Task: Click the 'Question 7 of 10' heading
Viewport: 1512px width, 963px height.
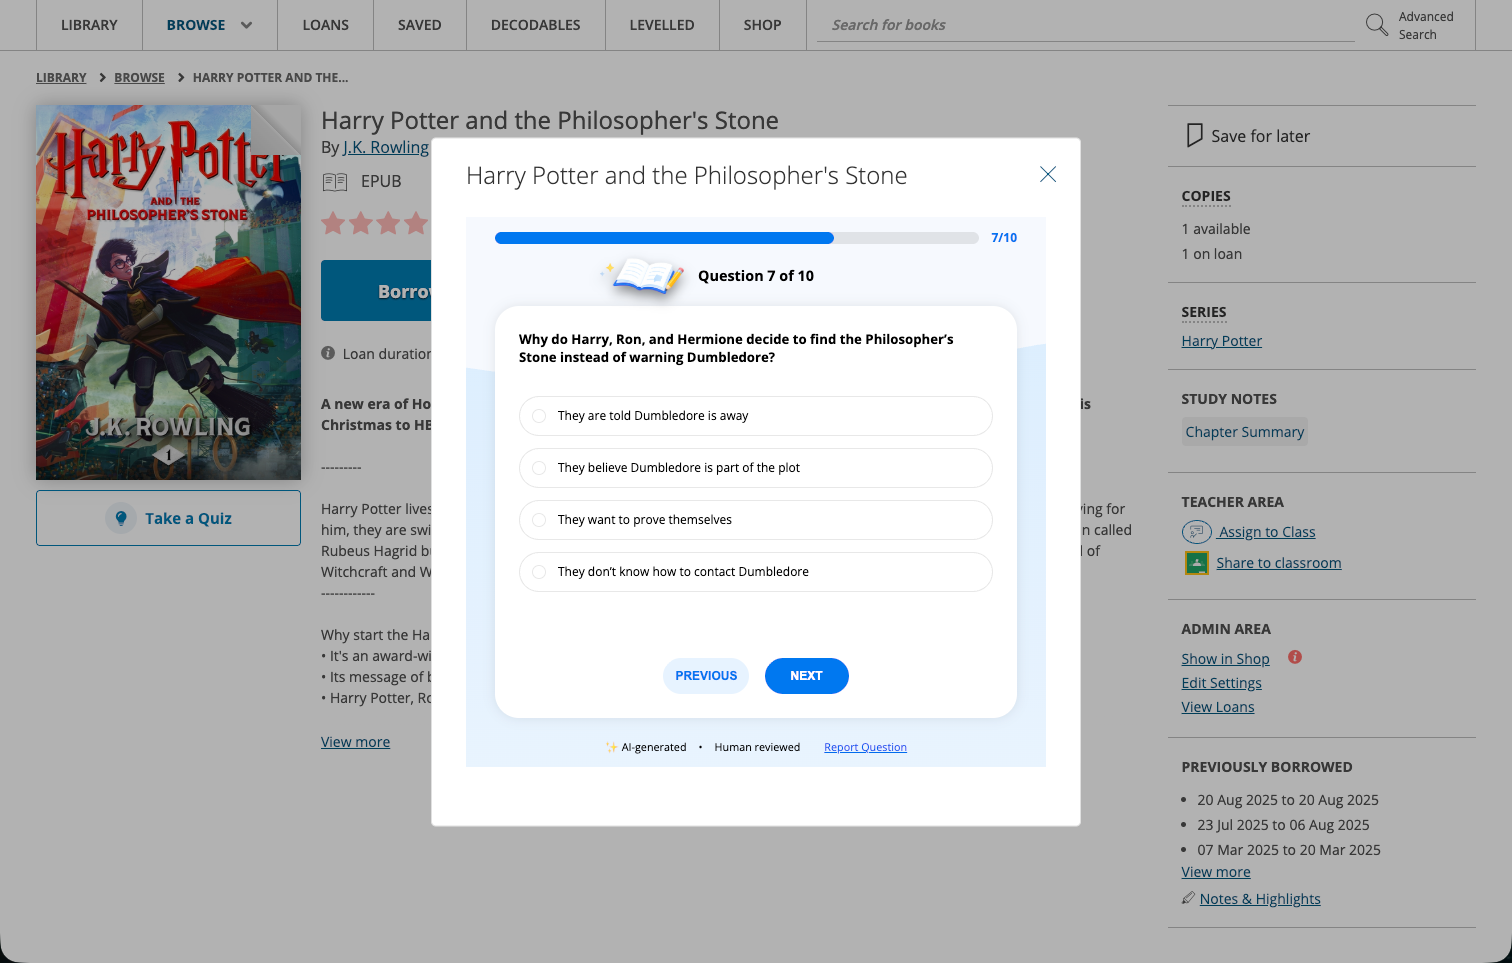Action: coord(756,276)
